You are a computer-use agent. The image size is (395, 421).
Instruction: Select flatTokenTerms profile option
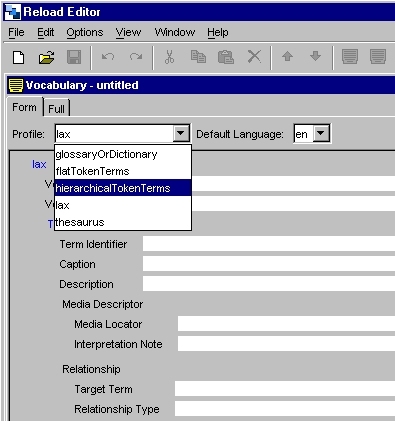tap(123, 171)
